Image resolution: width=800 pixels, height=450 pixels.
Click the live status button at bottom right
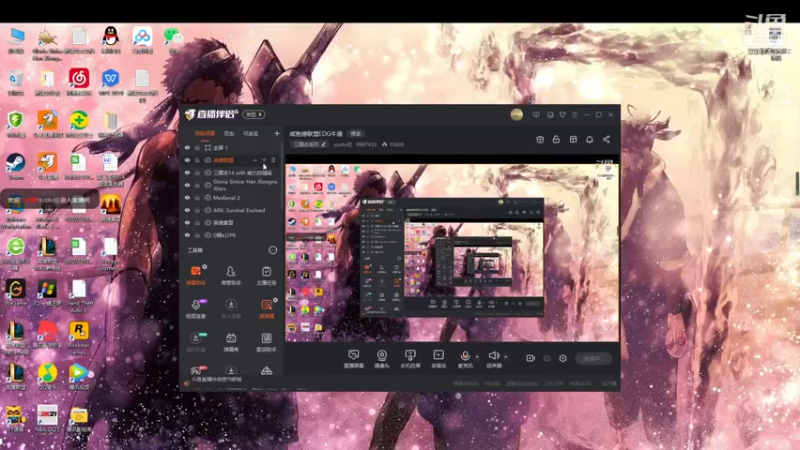coord(593,359)
